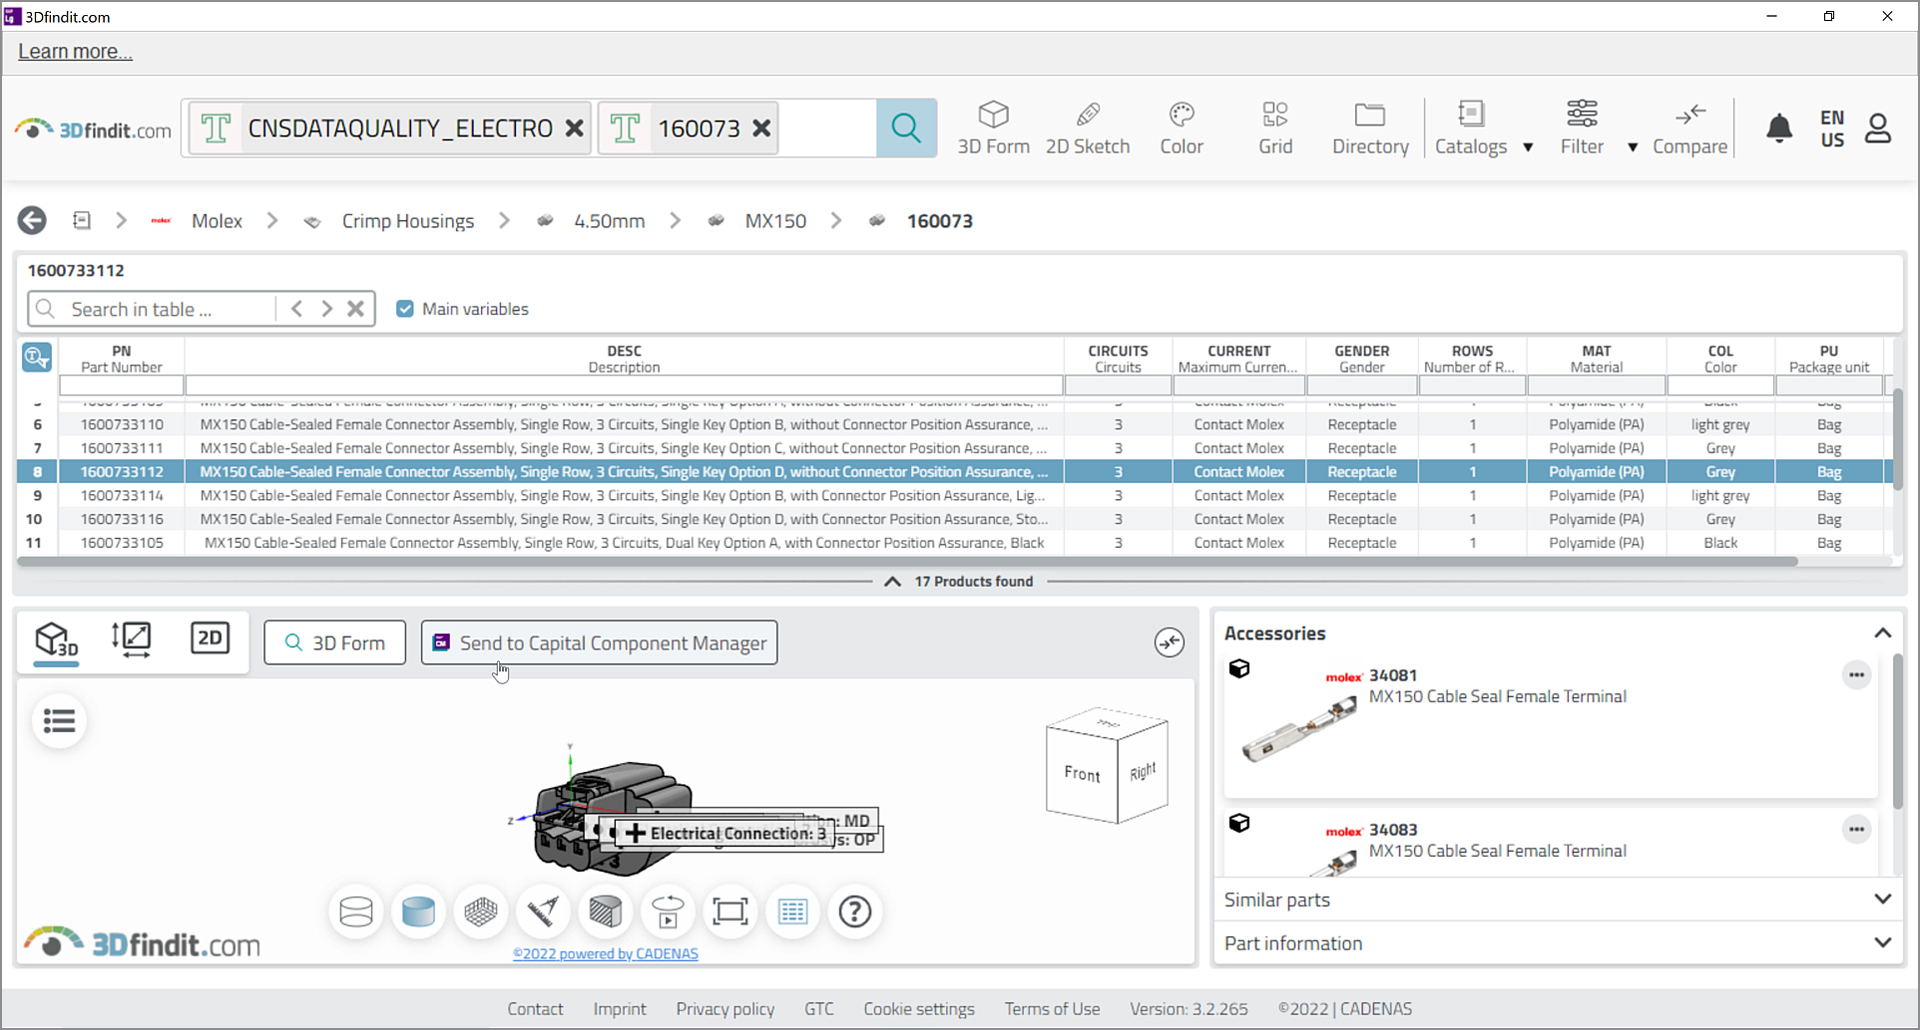This screenshot has height=1030, width=1920.
Task: Remove the 160073 search term
Action: 761,128
